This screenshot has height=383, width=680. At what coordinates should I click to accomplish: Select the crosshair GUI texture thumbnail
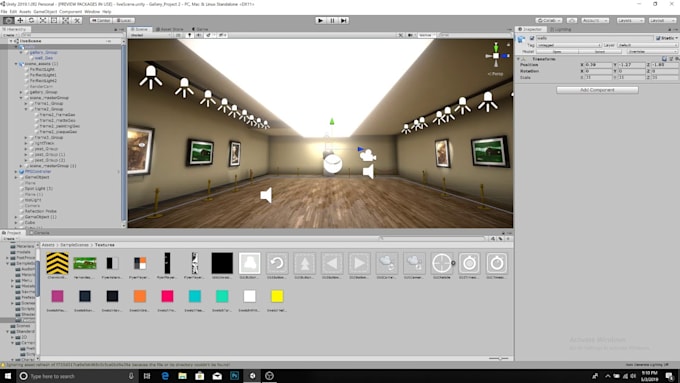[x=441, y=263]
